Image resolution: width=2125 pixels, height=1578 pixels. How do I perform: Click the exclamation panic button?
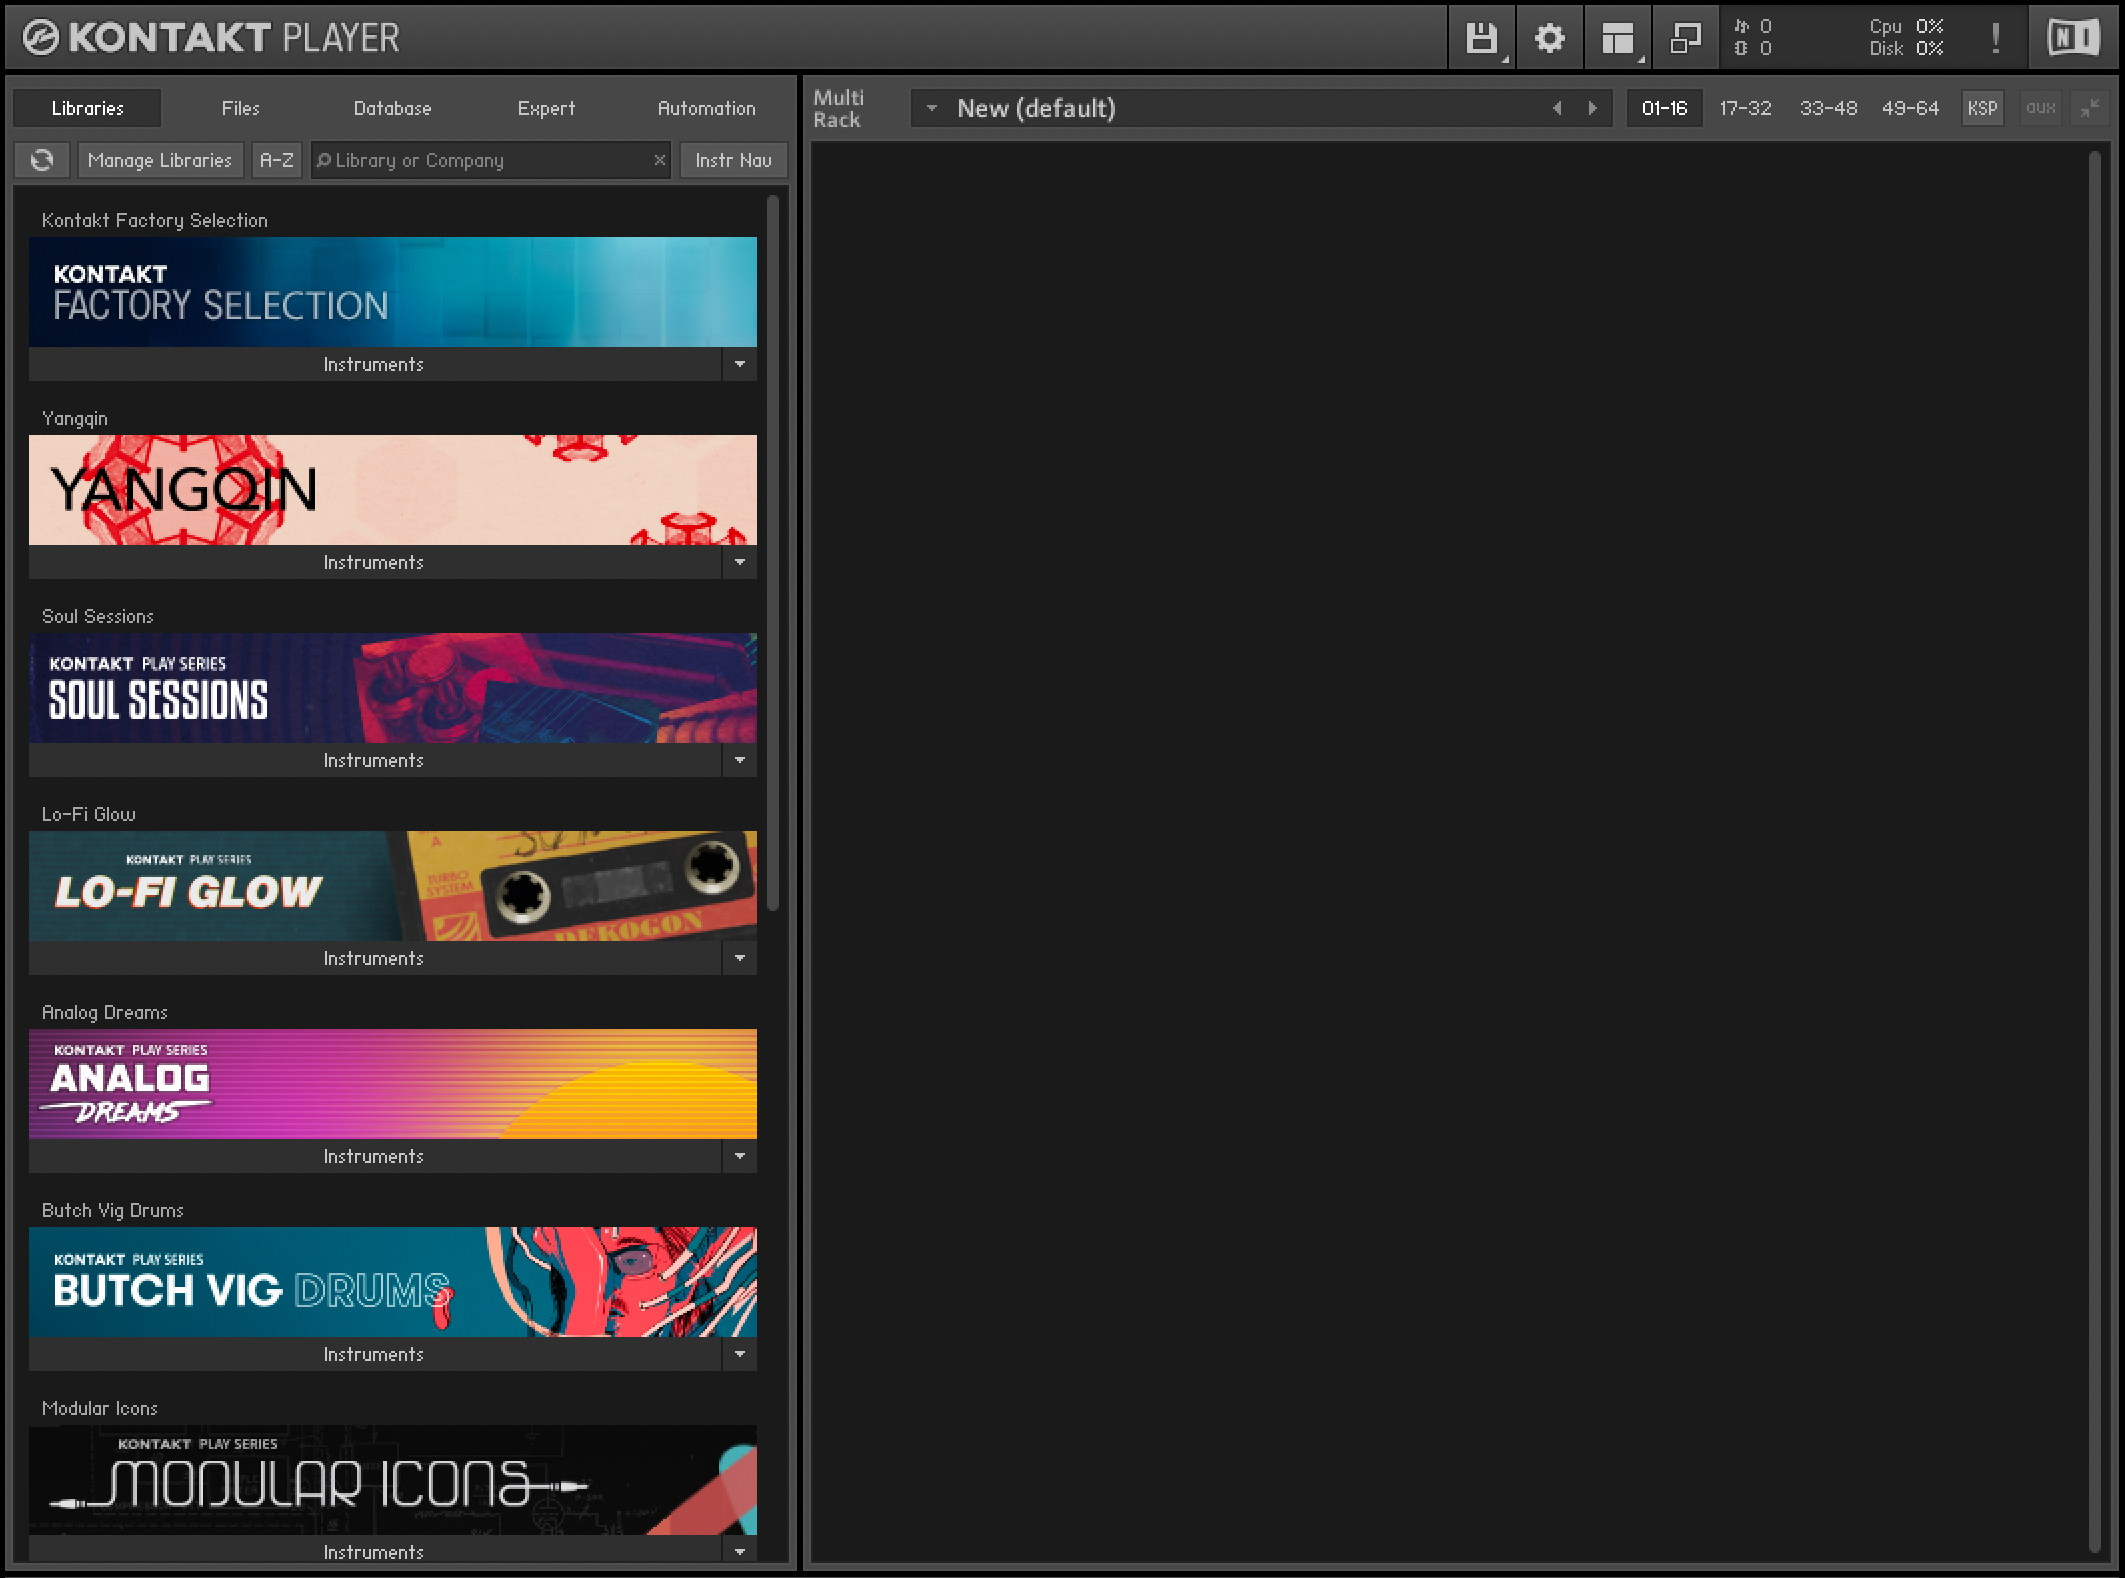pos(1995,38)
